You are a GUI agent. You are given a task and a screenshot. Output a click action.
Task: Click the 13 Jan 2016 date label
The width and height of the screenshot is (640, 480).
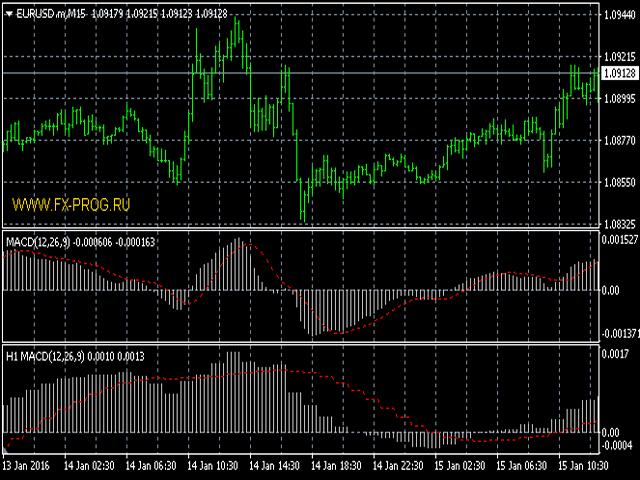27,467
